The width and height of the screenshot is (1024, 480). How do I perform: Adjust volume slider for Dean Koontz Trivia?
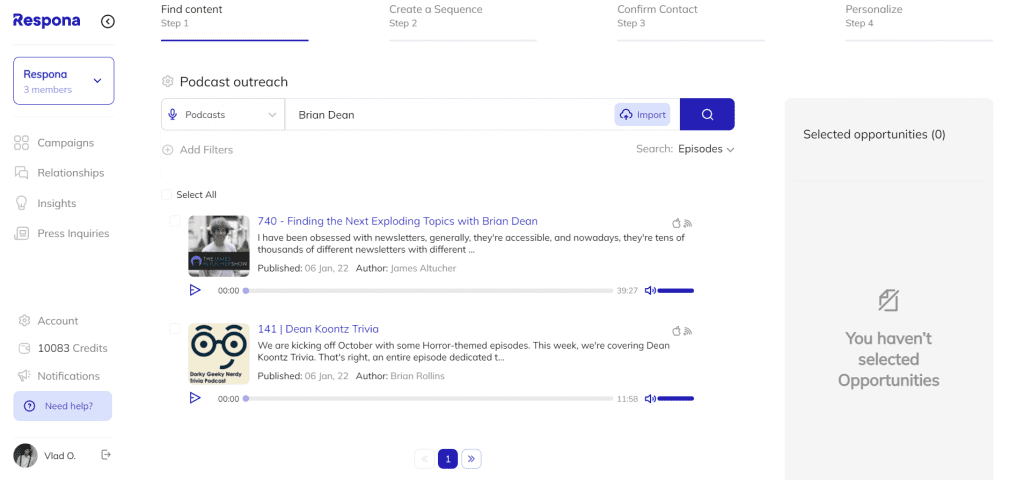676,398
